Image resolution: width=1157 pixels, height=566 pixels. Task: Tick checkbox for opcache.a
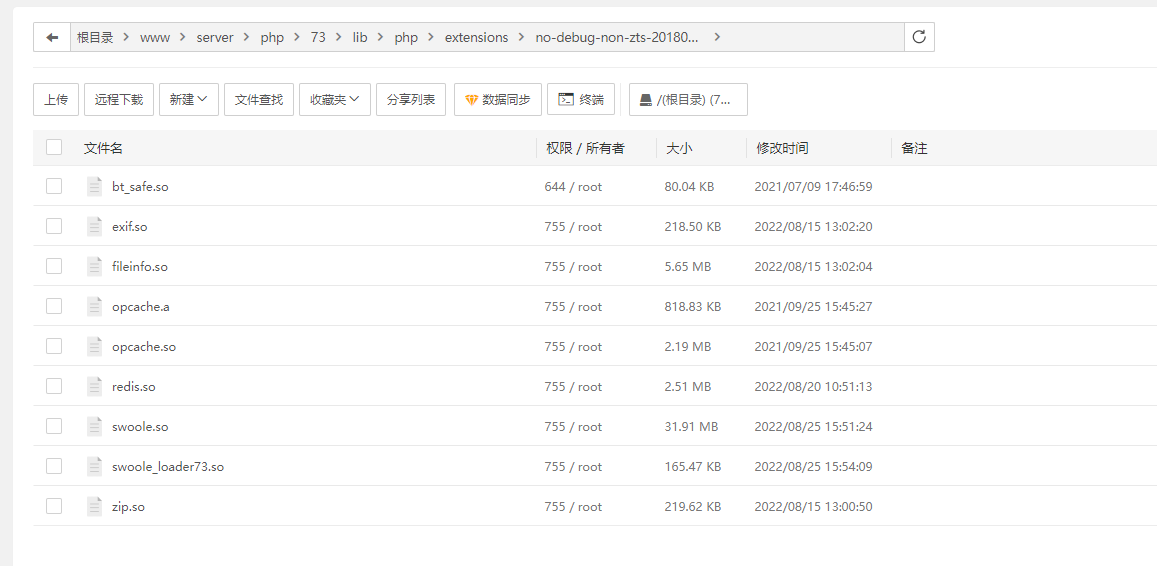click(x=54, y=306)
